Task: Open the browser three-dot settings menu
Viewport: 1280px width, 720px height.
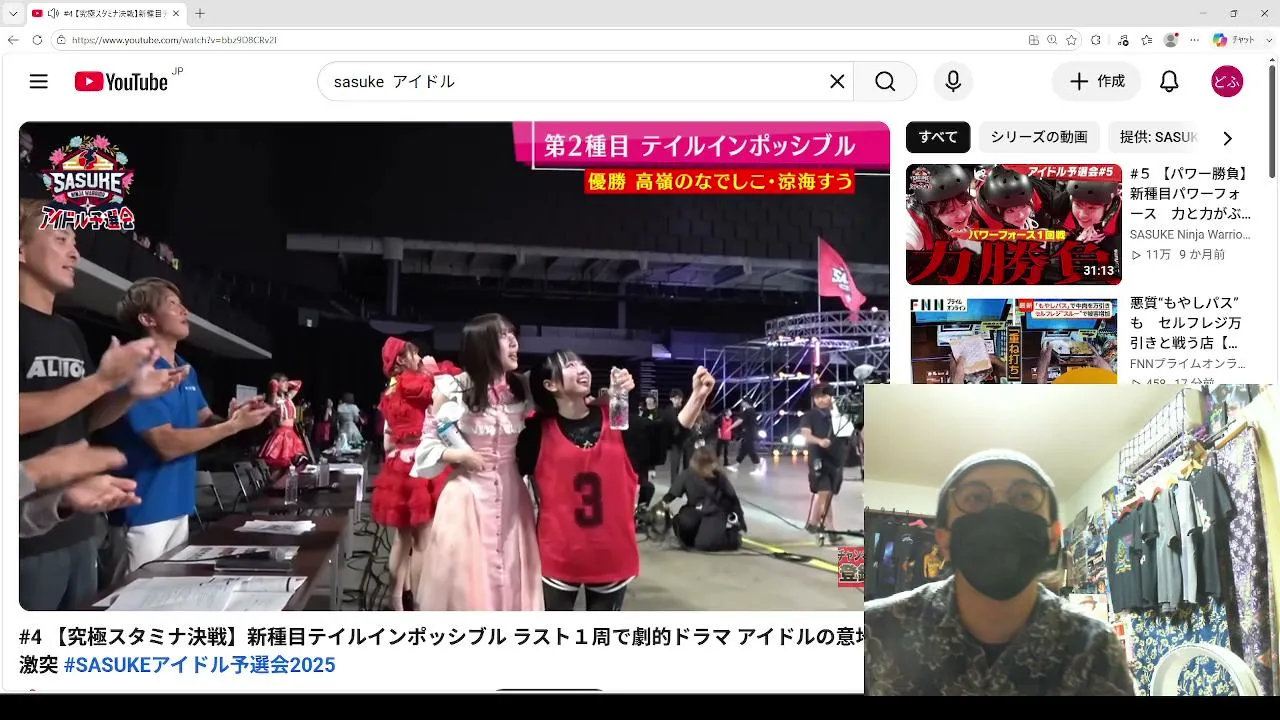Action: [x=1194, y=40]
